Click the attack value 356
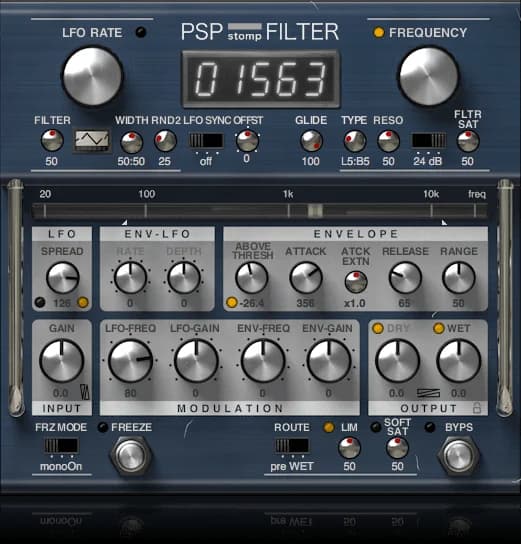The image size is (521, 544). [x=305, y=303]
